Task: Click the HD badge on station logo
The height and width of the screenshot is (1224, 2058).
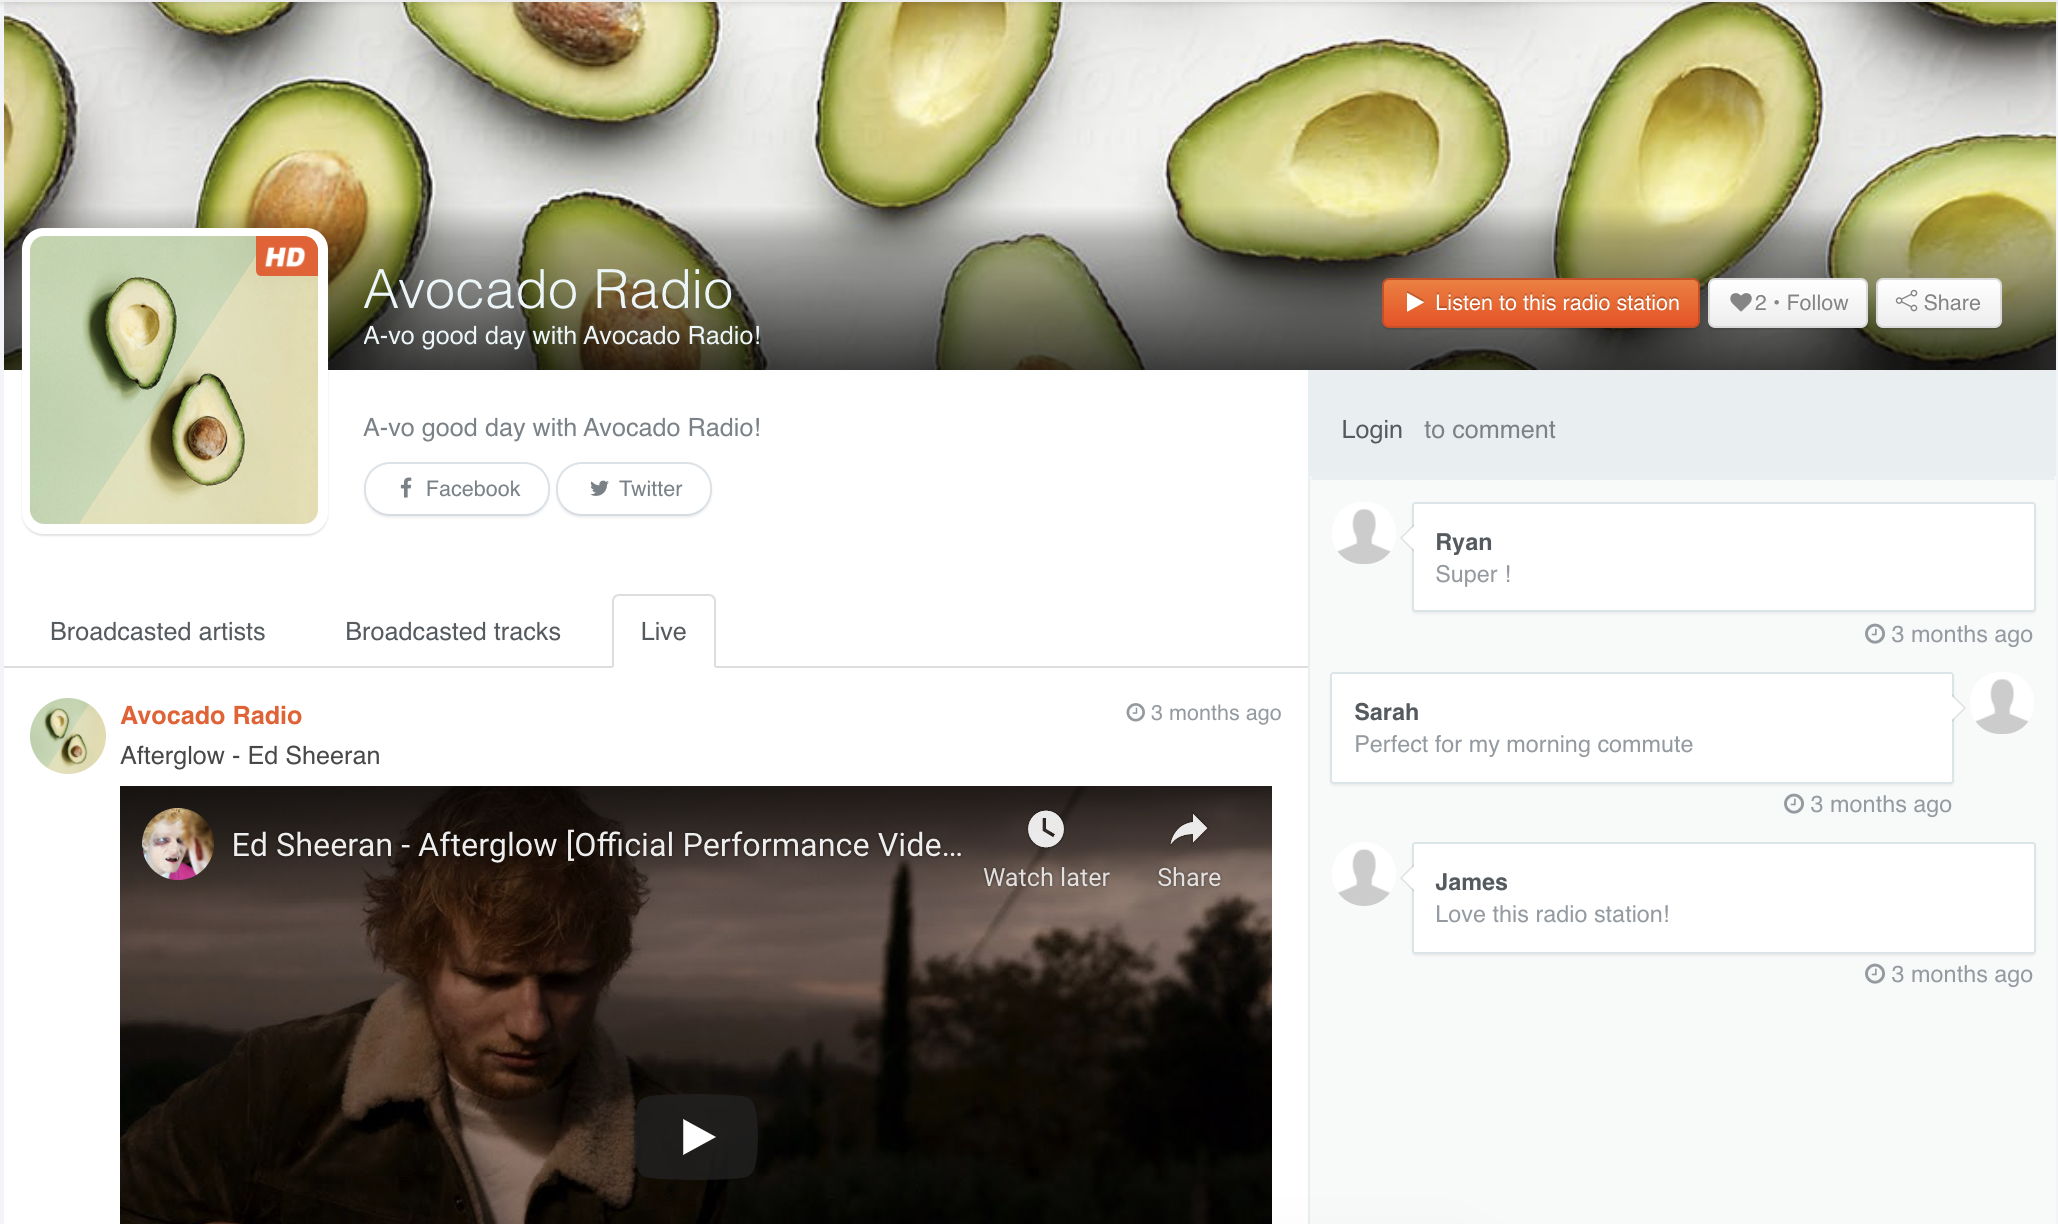Action: 286,257
